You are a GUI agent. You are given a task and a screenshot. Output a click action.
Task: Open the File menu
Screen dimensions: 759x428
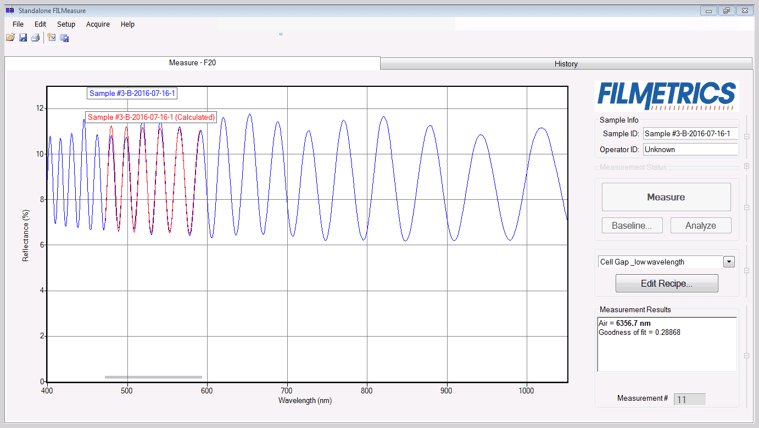pos(18,24)
